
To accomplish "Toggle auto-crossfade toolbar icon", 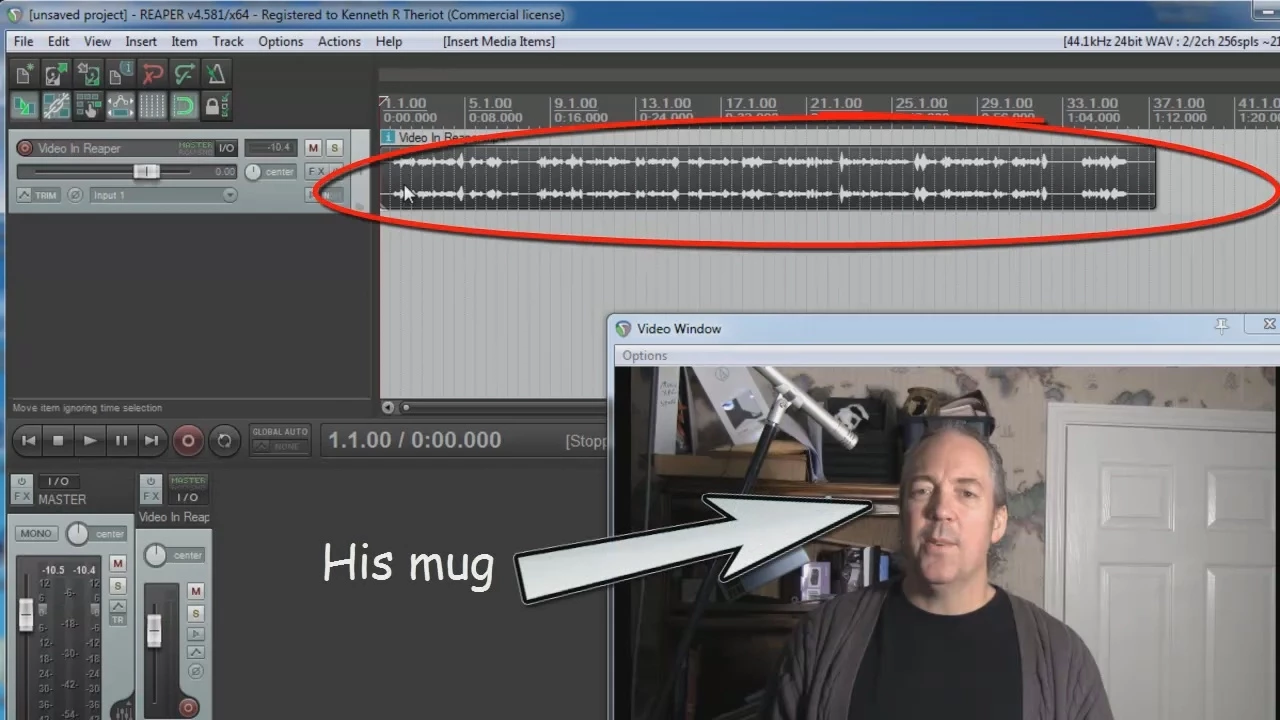I will click(24, 105).
